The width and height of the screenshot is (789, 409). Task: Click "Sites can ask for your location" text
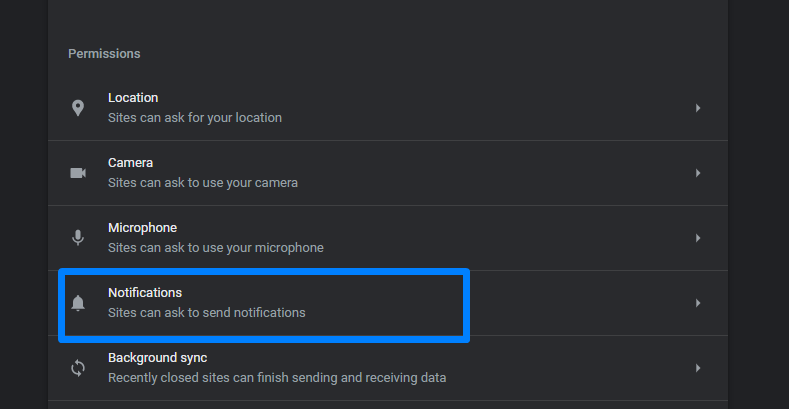(x=195, y=118)
